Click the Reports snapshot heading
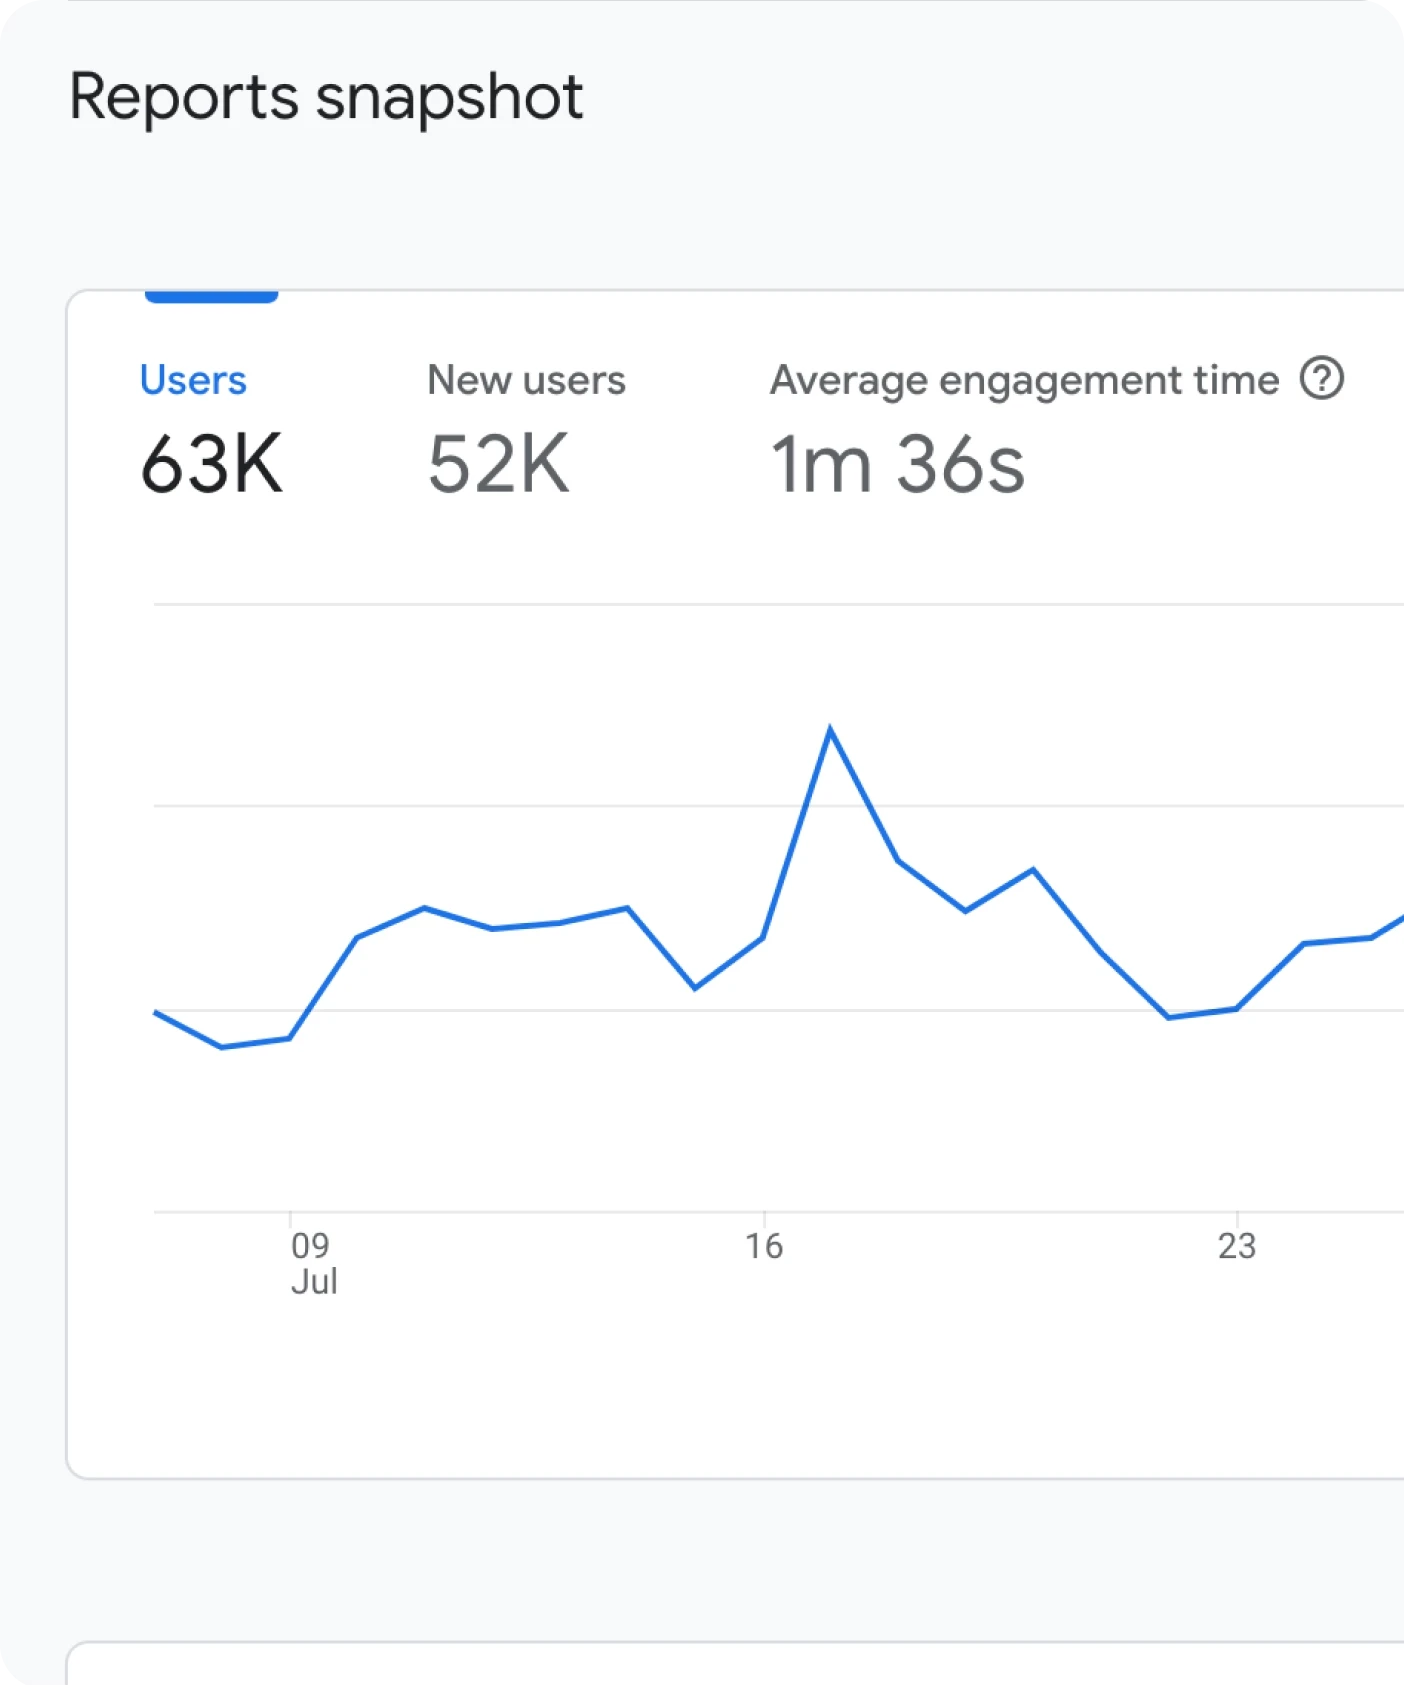 point(326,98)
